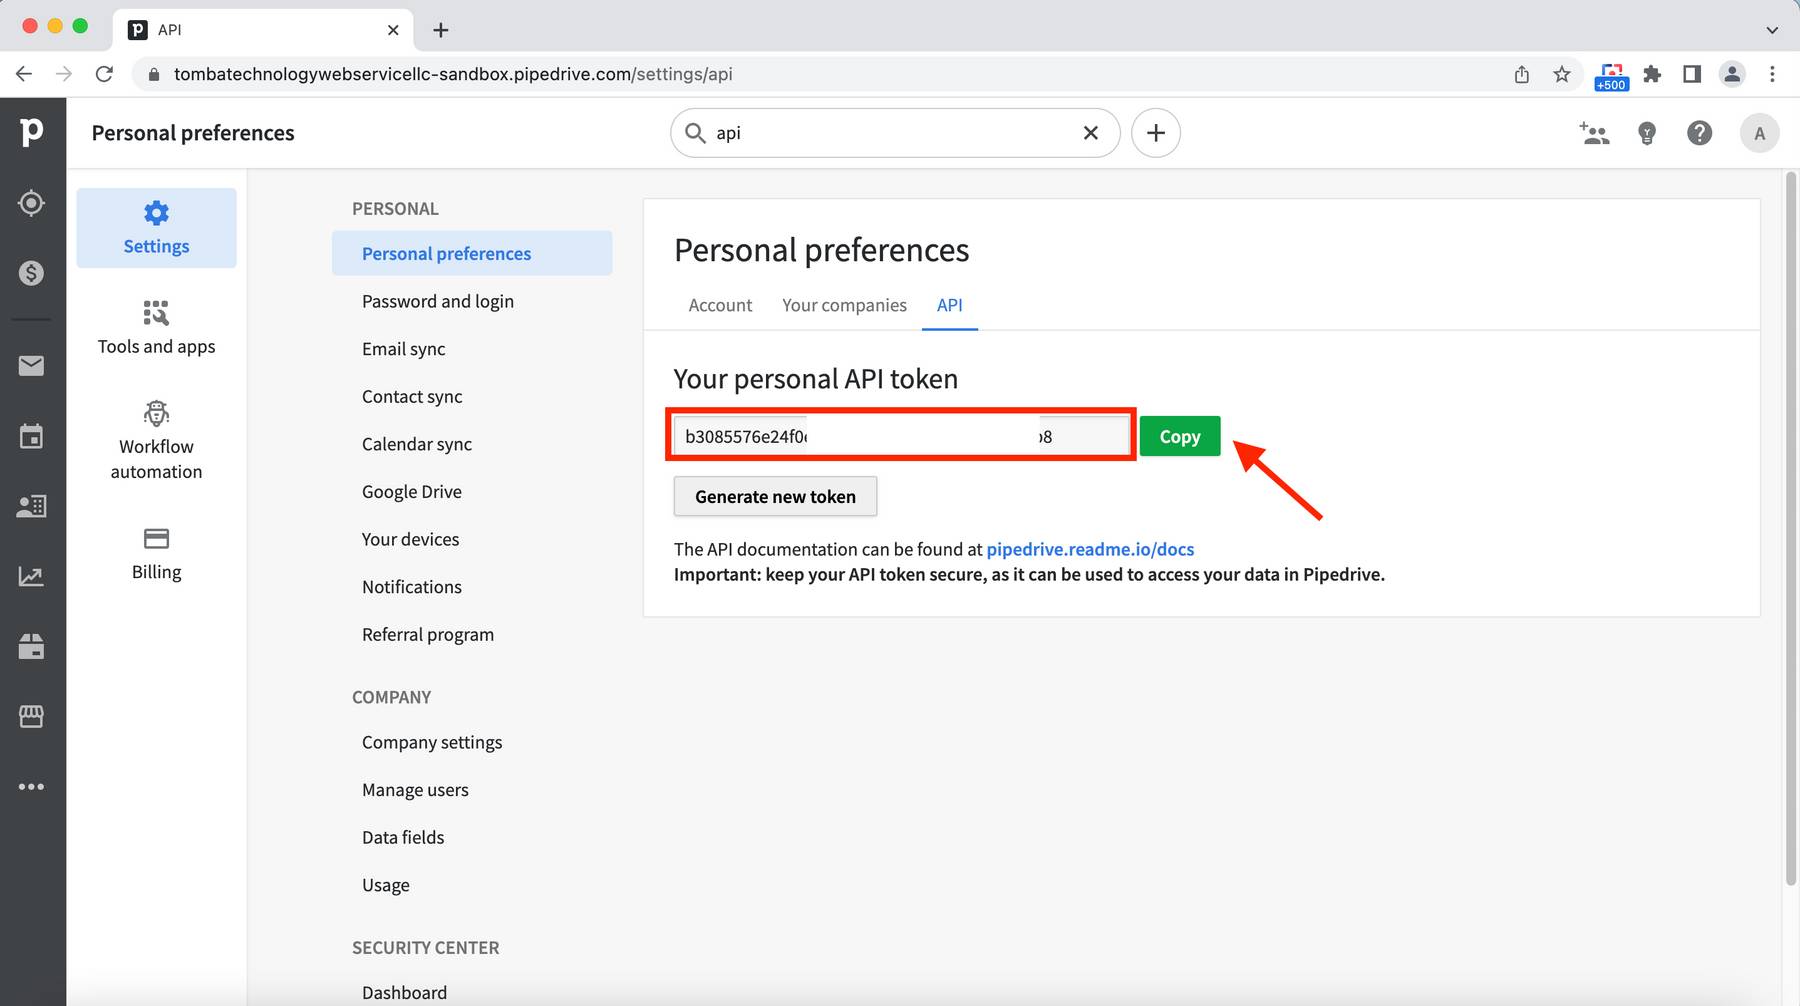1800x1006 pixels.
Task: Click Generate new token button
Action: point(775,496)
